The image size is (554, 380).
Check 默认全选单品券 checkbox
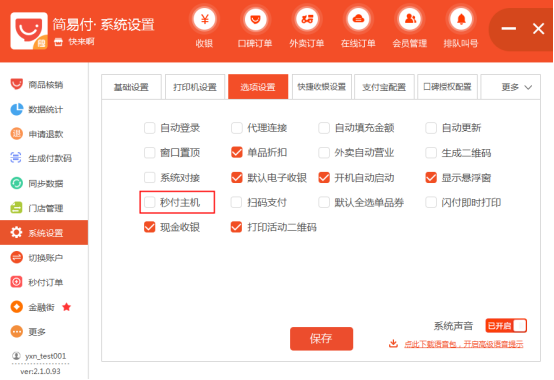pyautogui.click(x=324, y=202)
